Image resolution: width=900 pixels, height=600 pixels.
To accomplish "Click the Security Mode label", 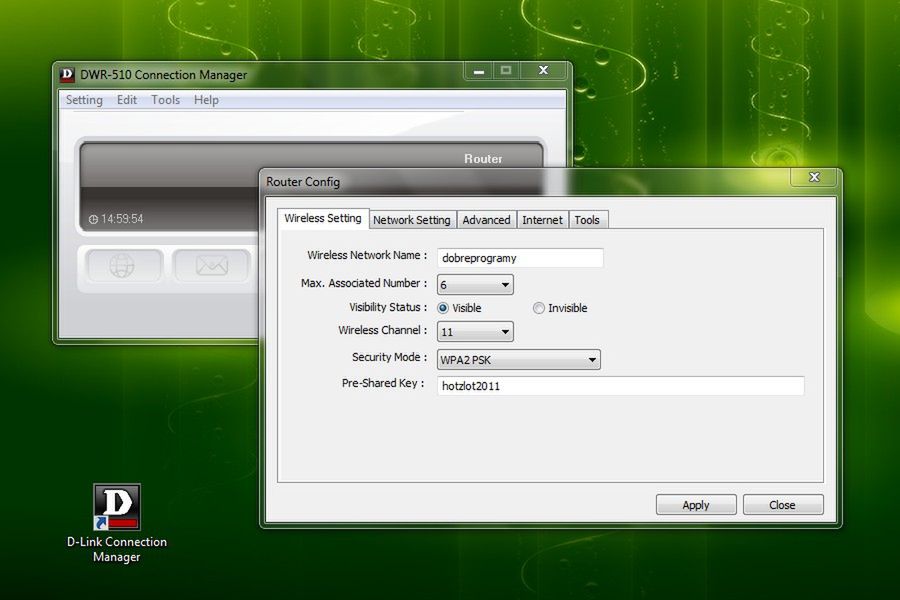I will [390, 357].
